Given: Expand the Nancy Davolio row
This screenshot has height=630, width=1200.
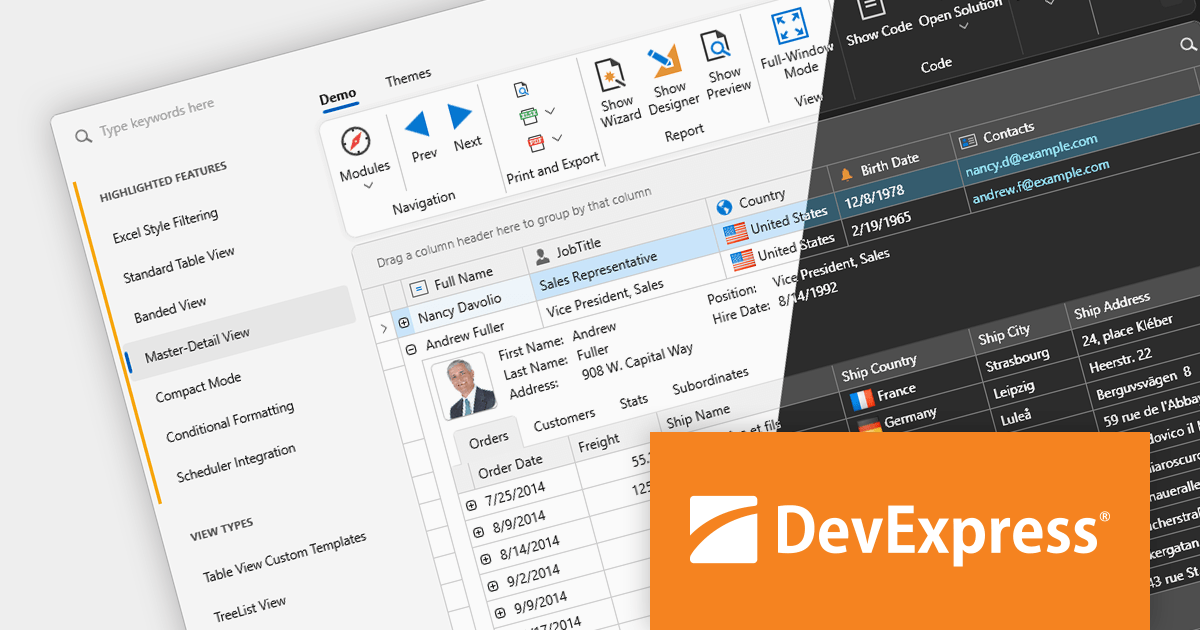Looking at the screenshot, I should pyautogui.click(x=404, y=322).
